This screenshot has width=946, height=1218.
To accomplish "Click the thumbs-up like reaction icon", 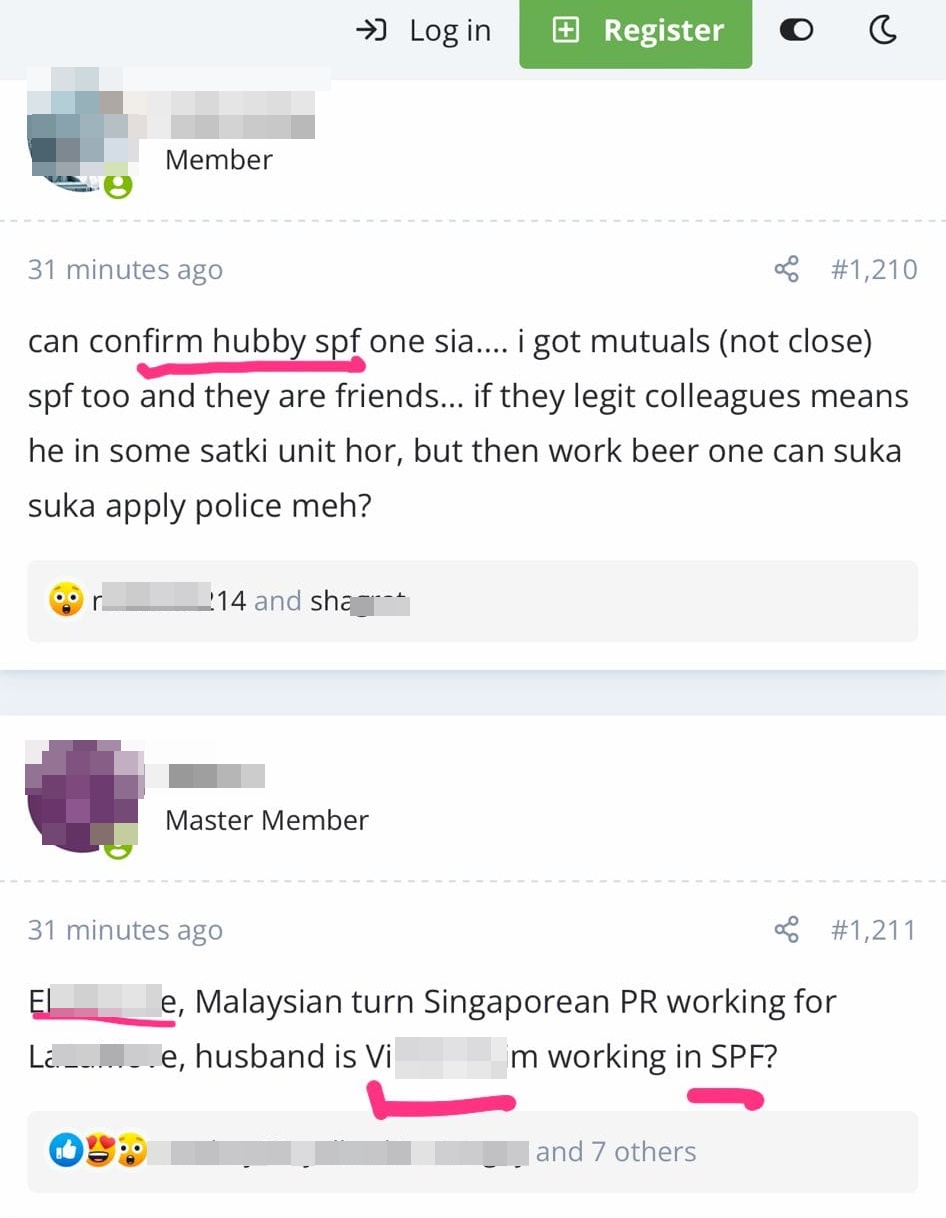I will (x=66, y=1151).
